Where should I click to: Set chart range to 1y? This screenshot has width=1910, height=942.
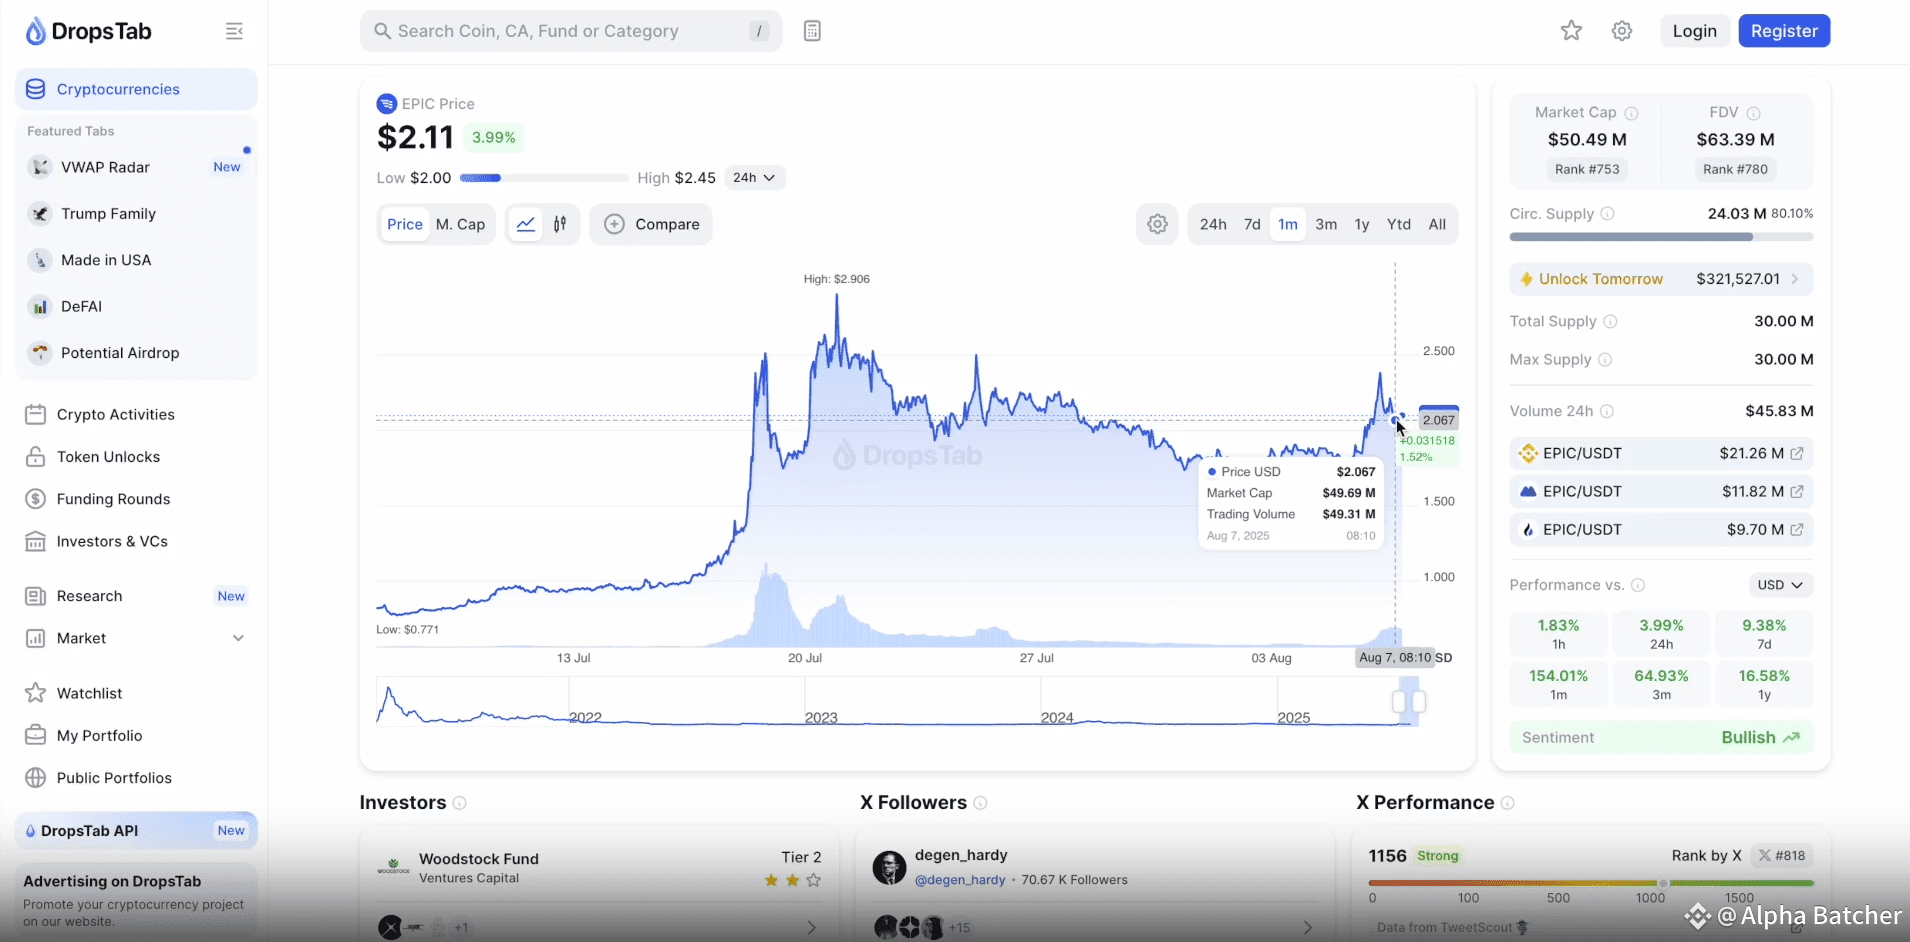(1362, 224)
